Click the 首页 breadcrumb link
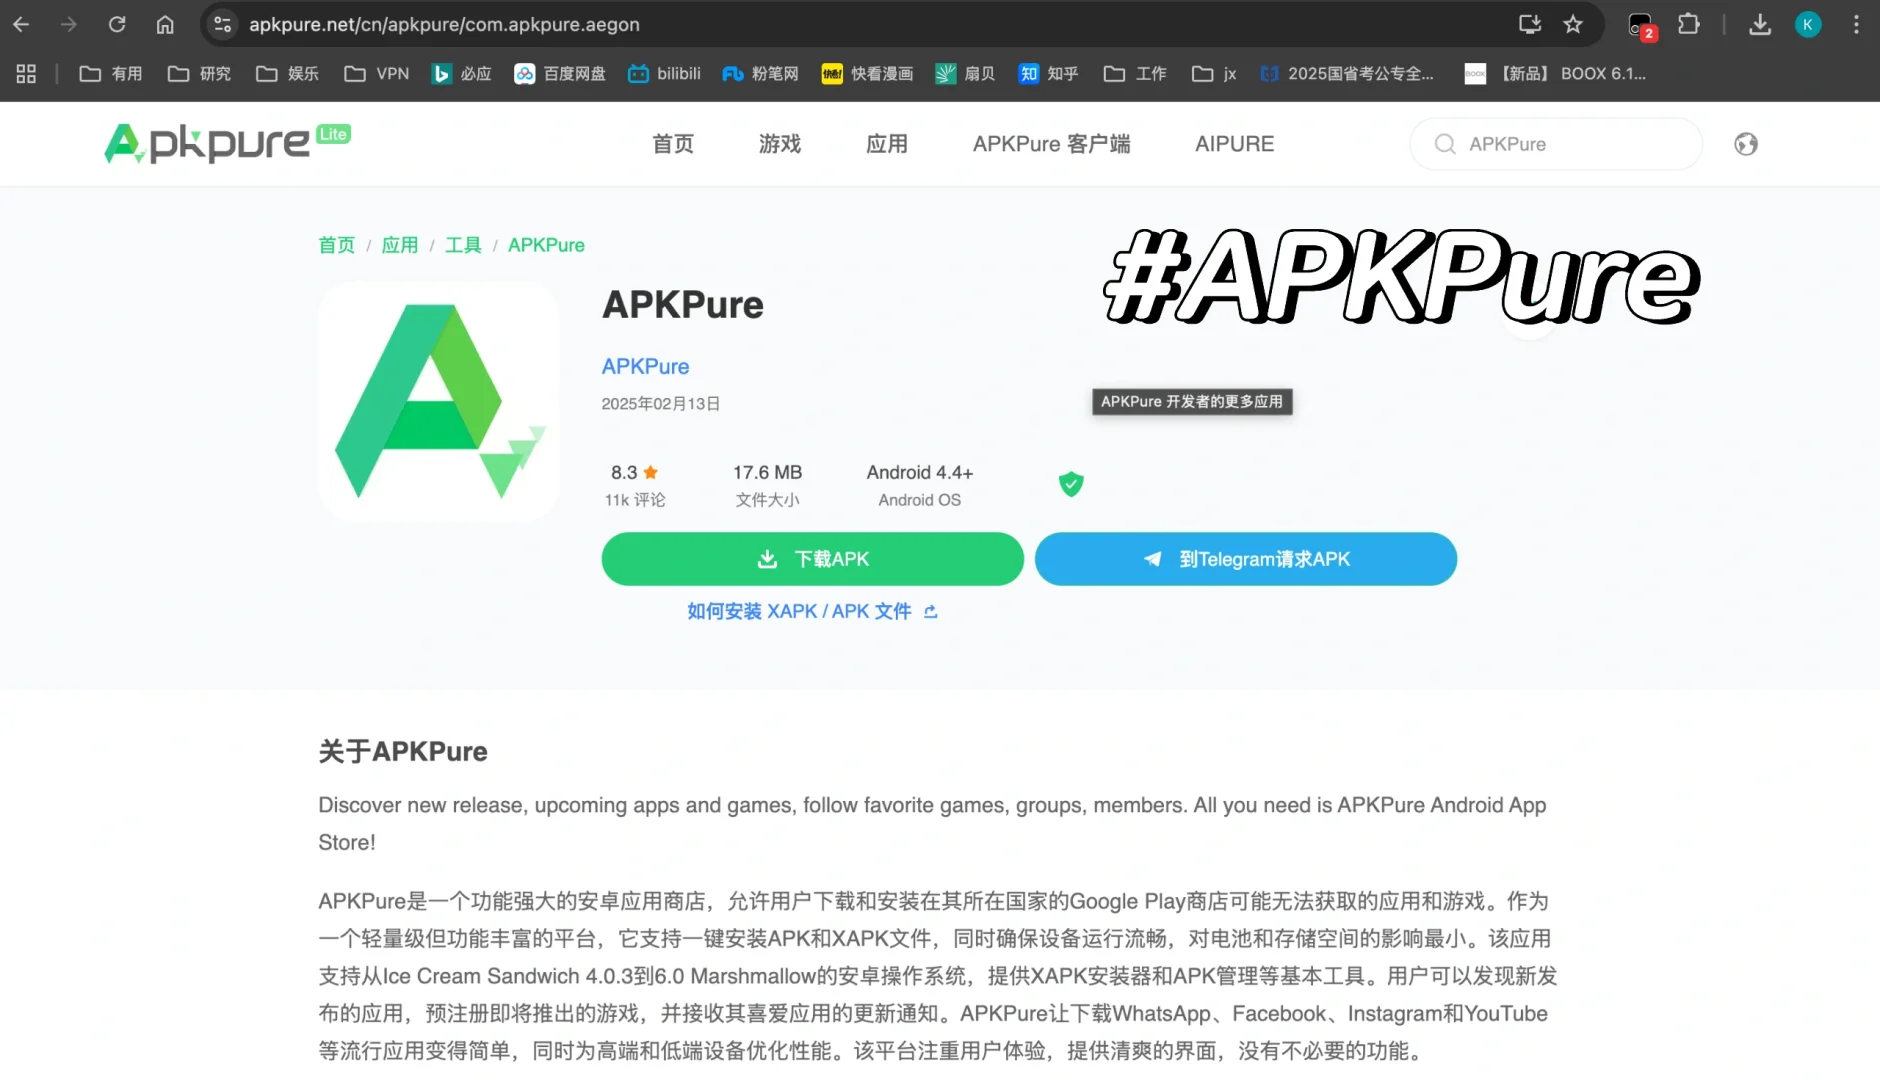The width and height of the screenshot is (1880, 1080). (337, 245)
